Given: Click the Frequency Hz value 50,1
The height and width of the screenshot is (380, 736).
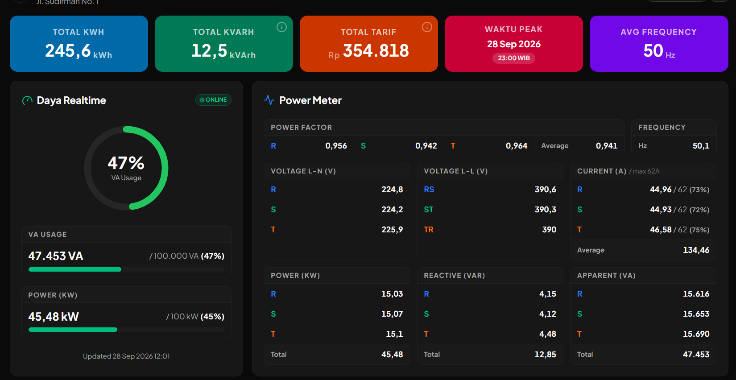Looking at the screenshot, I should 701,146.
